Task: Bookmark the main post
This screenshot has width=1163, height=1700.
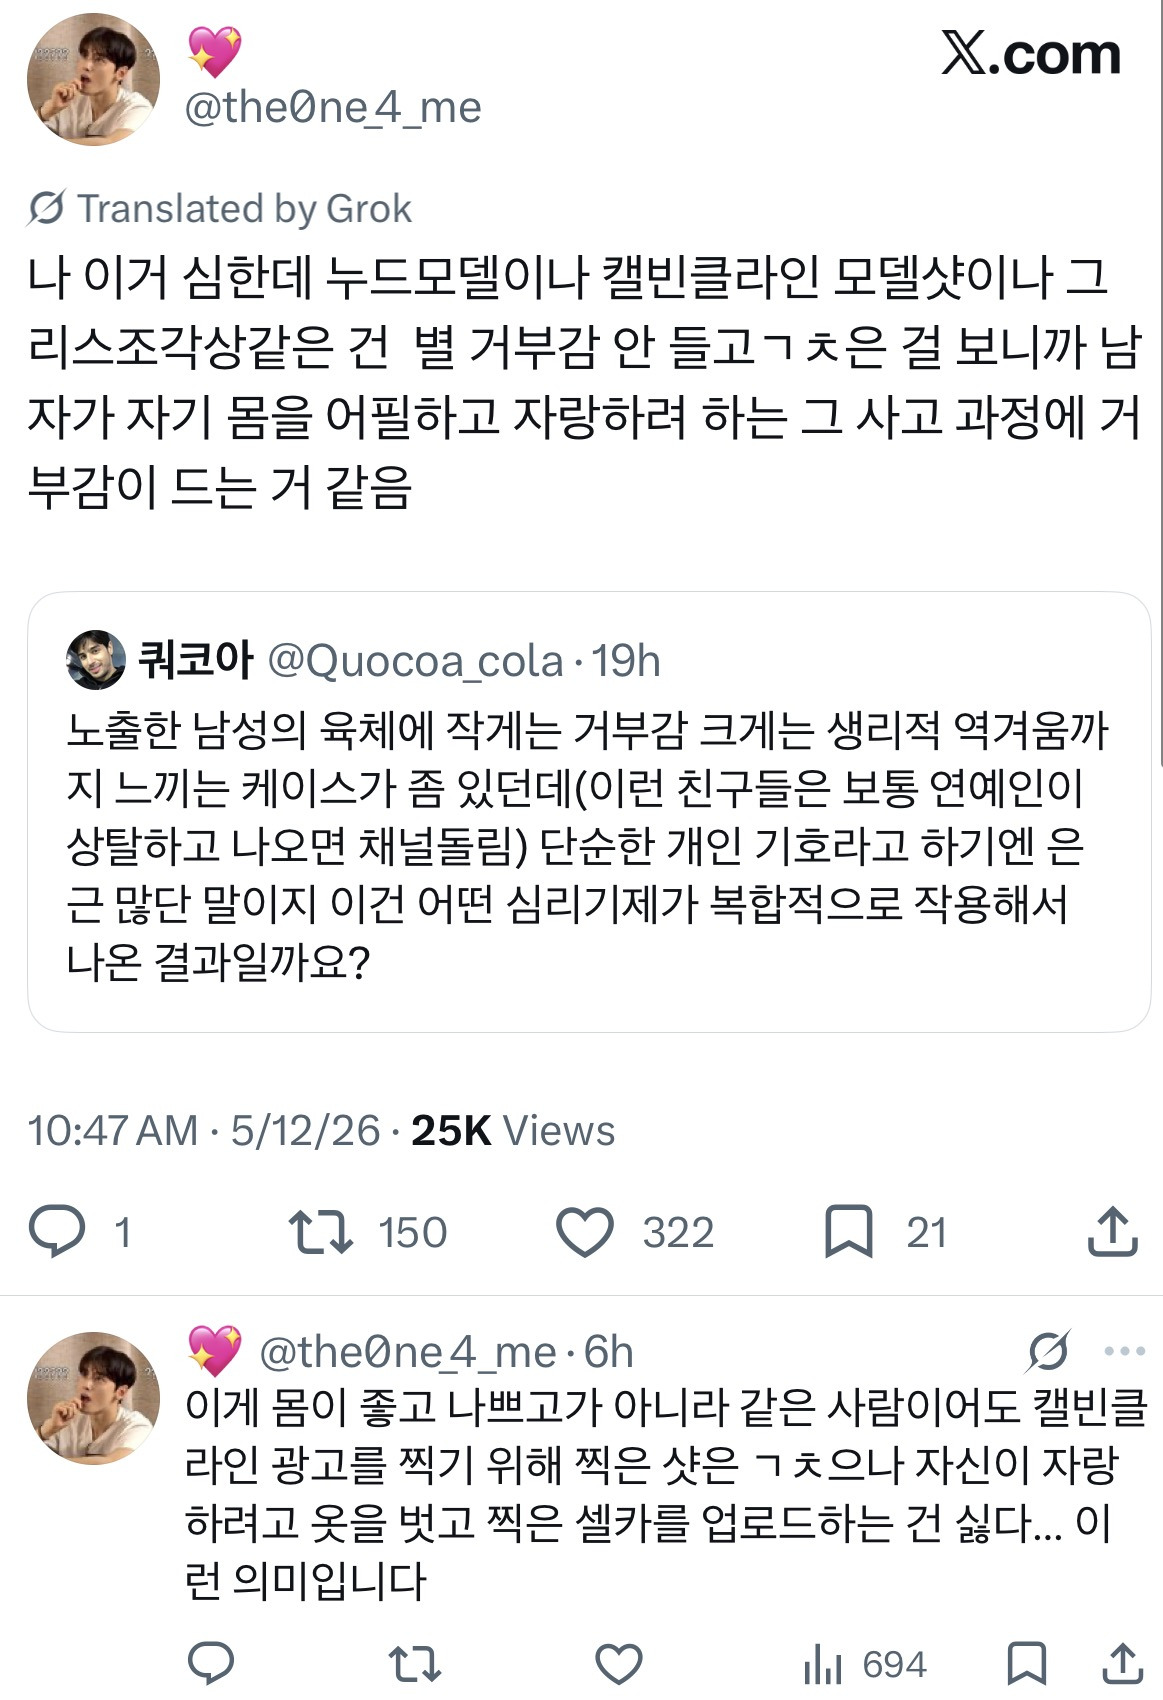Action: 848,1232
